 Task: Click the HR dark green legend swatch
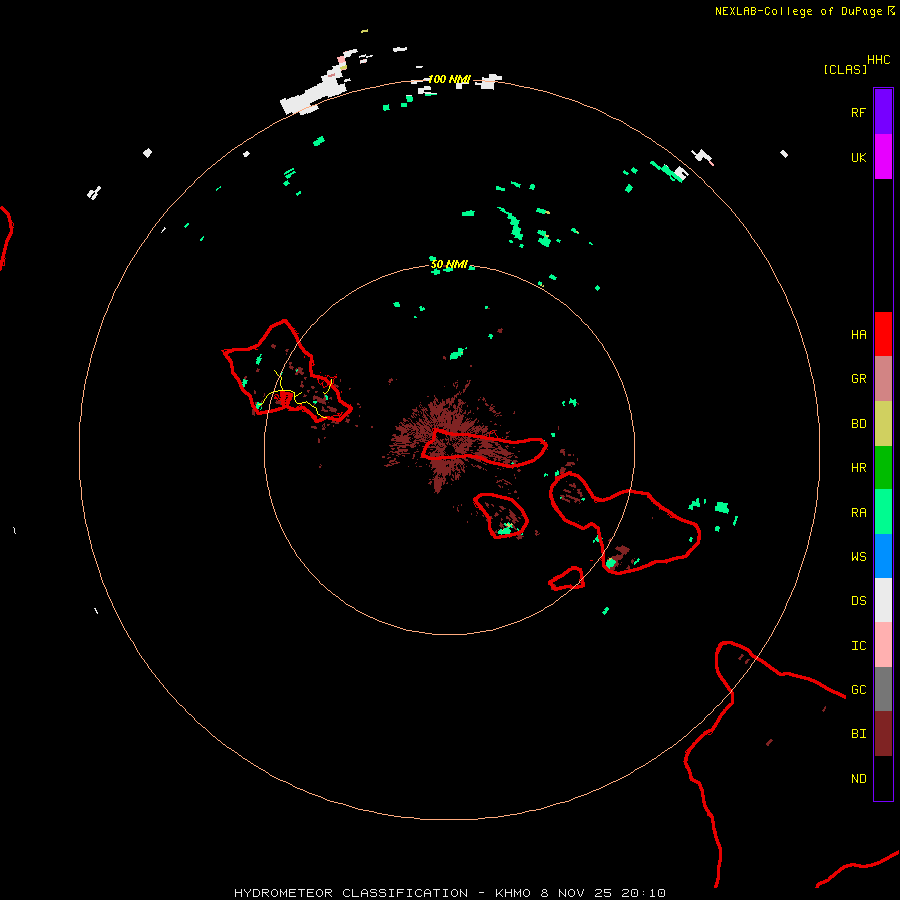pos(883,468)
